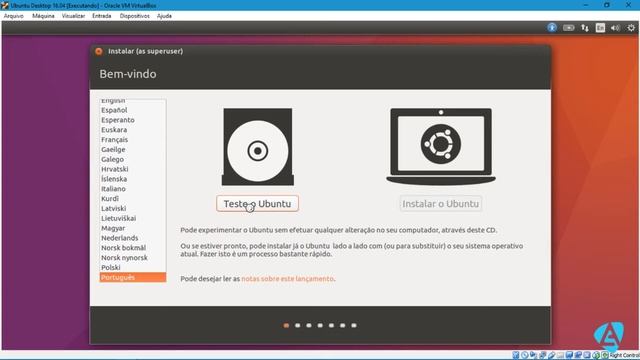Viewport: 640px width, 360px height.
Task: Click the orange first progress dot
Action: (x=287, y=325)
